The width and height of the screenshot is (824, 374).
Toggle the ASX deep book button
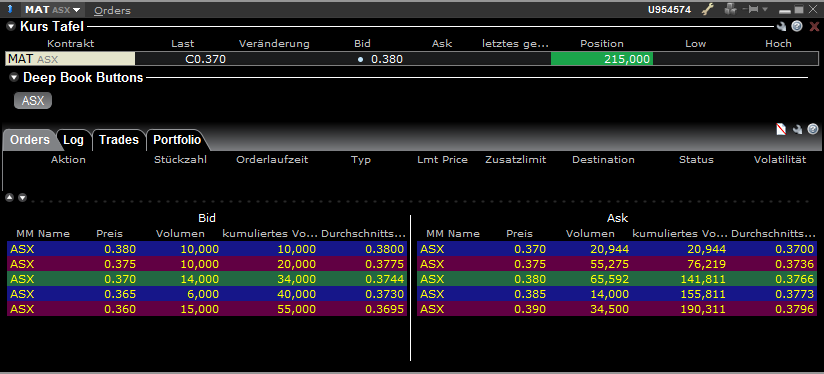click(x=33, y=100)
